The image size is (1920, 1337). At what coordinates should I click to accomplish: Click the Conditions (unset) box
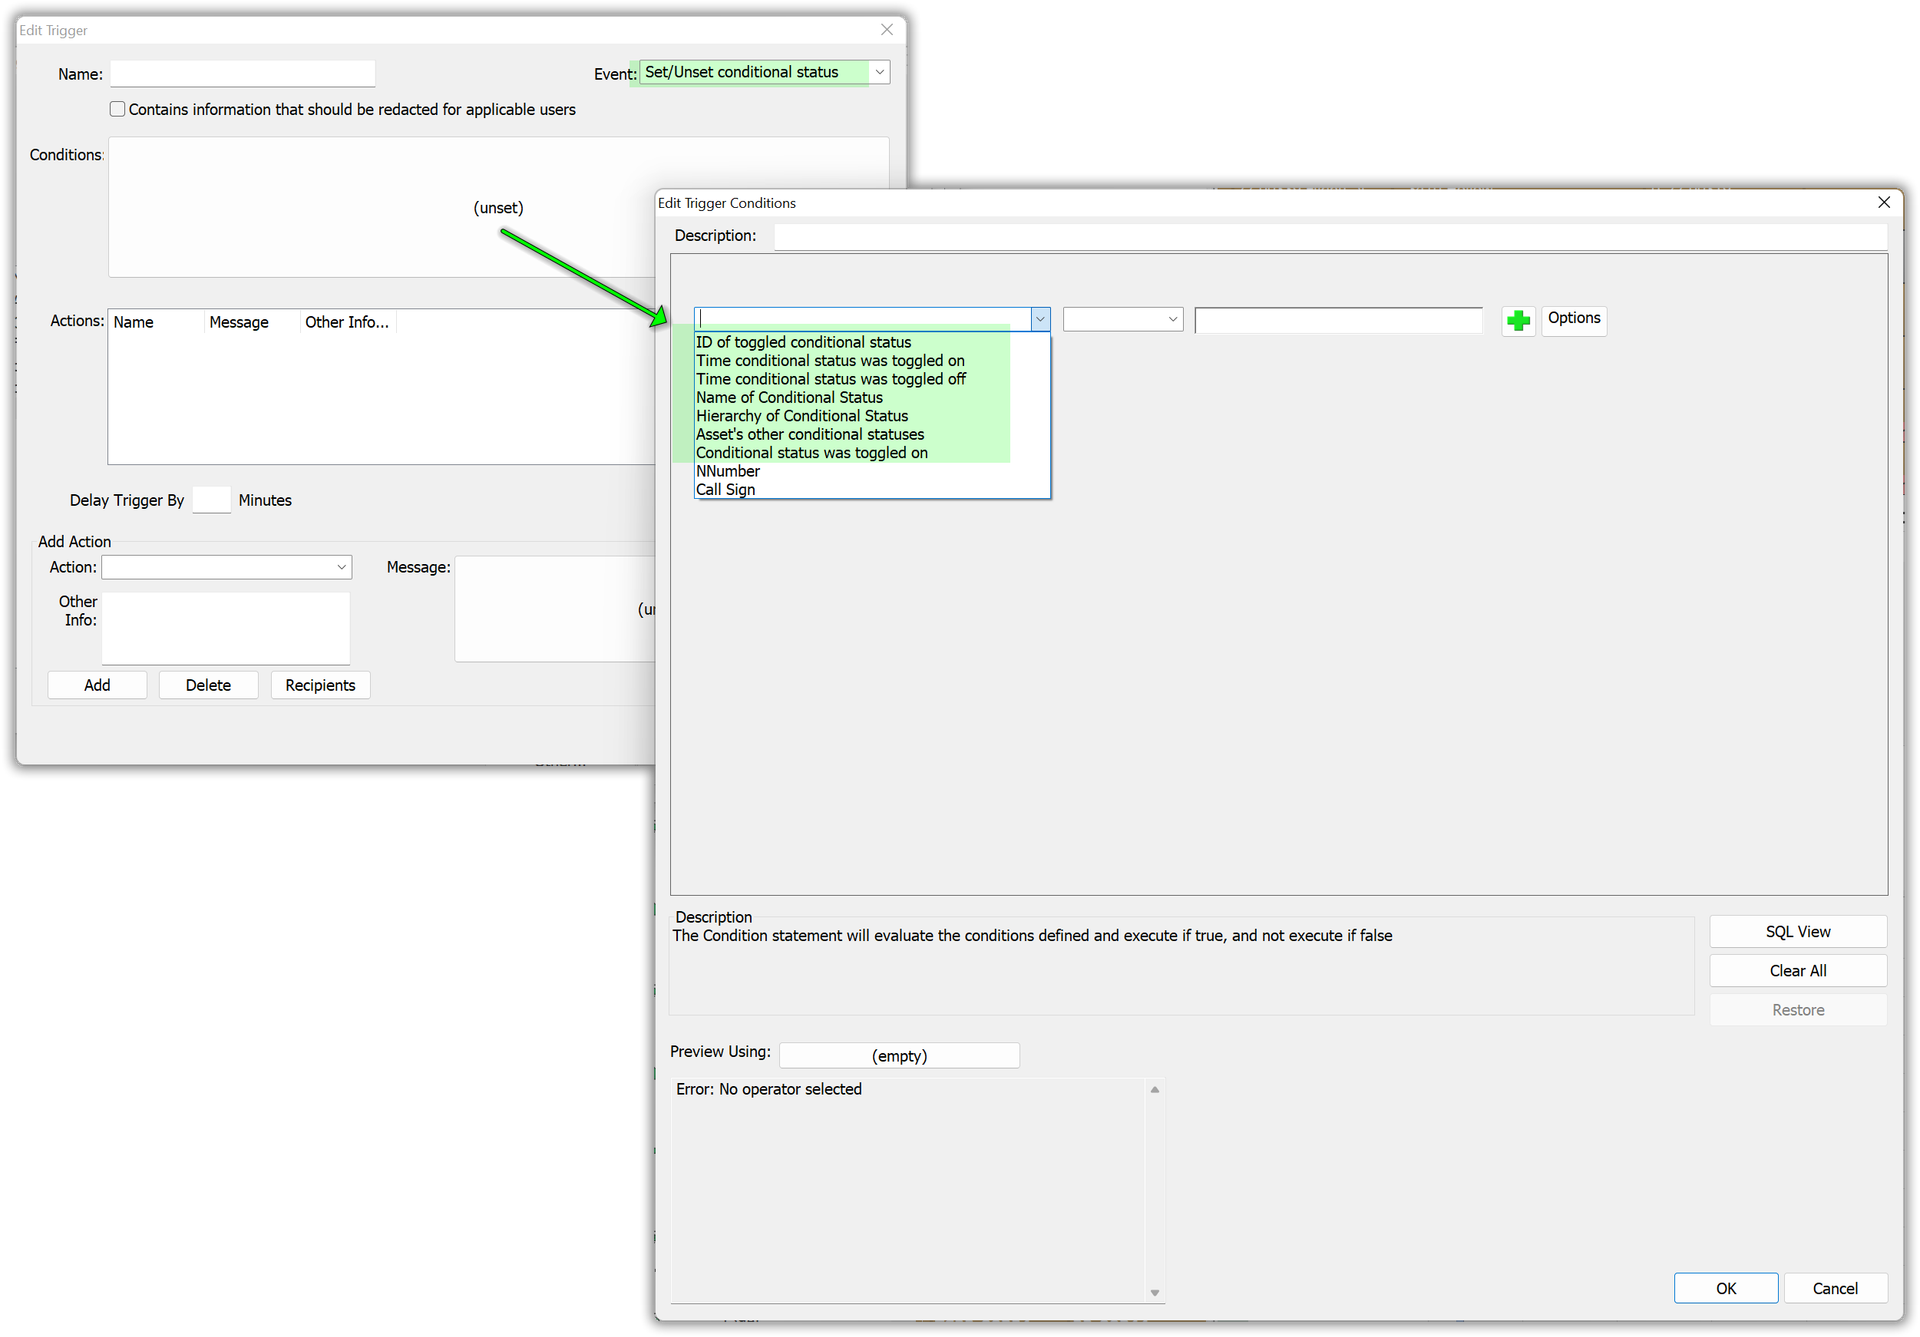pyautogui.click(x=498, y=207)
